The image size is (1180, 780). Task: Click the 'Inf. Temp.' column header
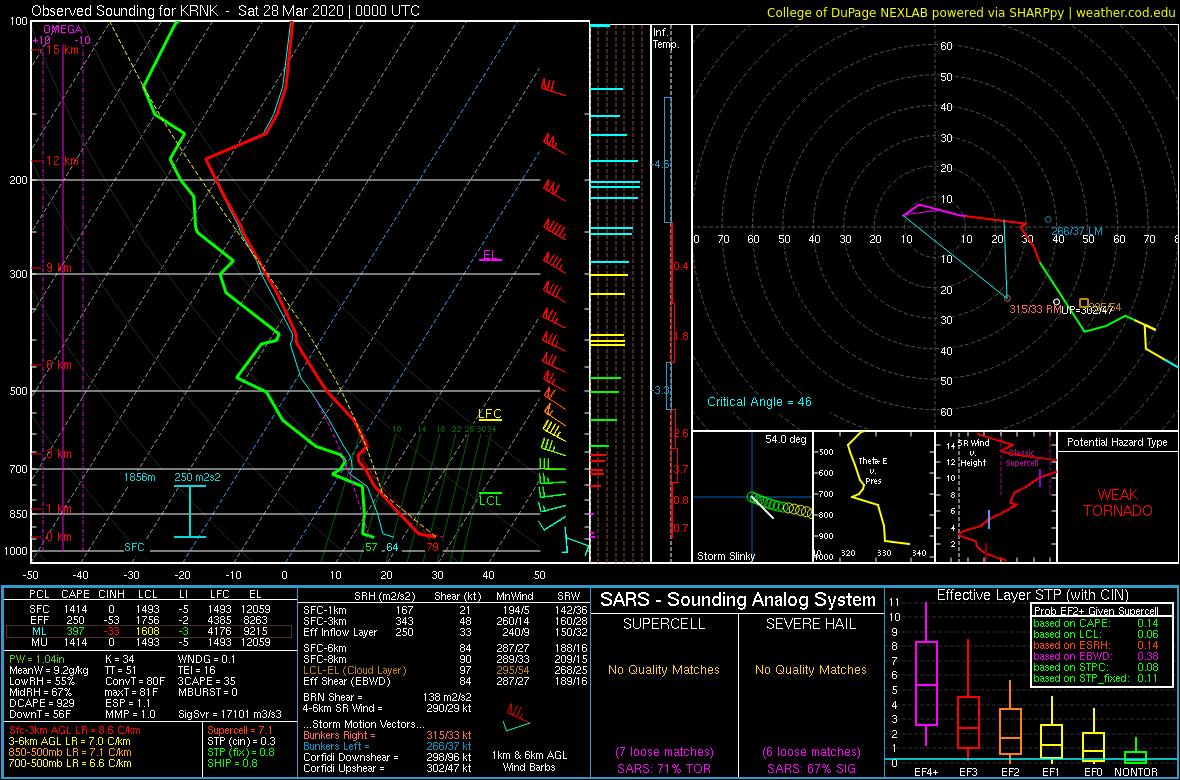click(666, 38)
